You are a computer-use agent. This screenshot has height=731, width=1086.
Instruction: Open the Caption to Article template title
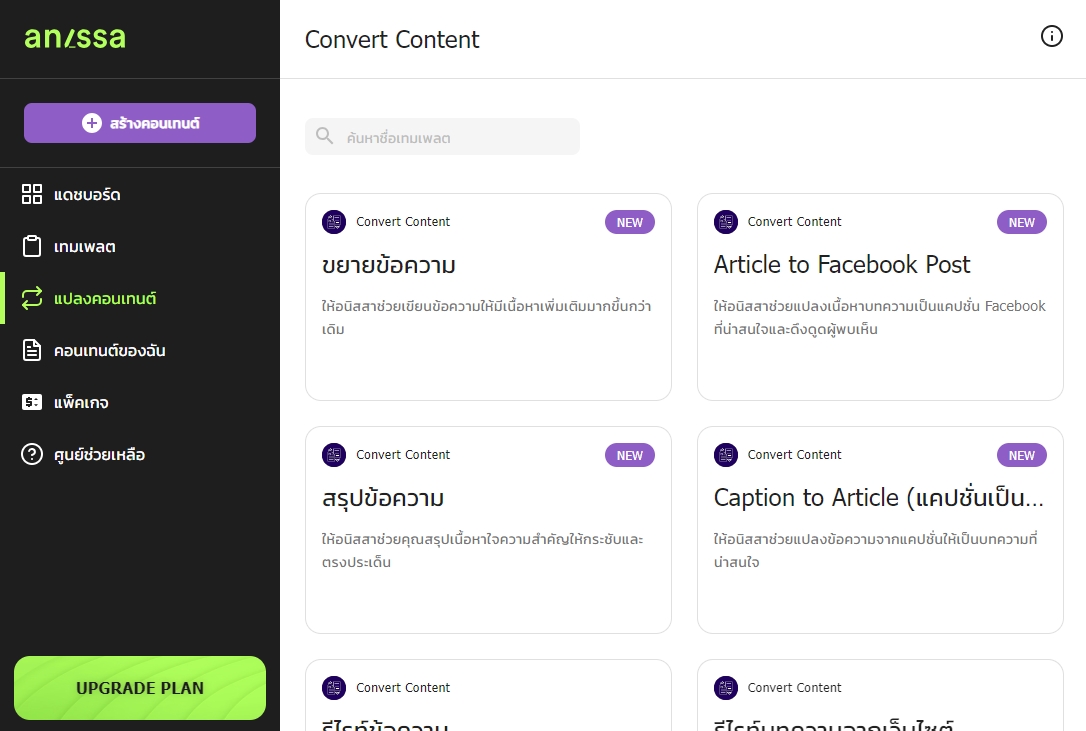878,497
